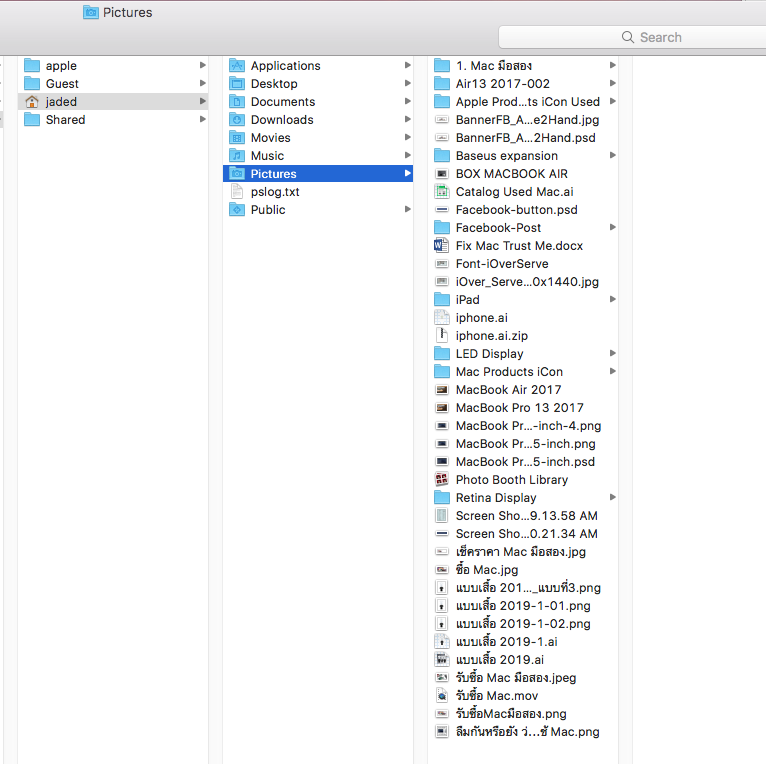
Task: Click the แบบเสื้อ 2019.ai file icon
Action: tap(442, 659)
